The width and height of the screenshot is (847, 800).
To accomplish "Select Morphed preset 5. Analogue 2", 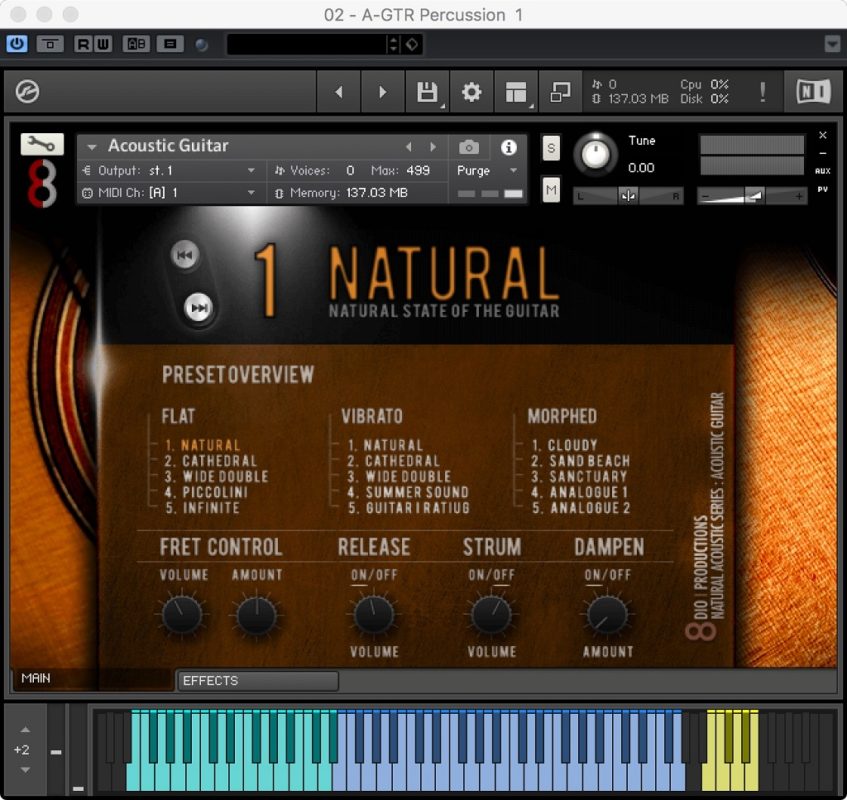I will click(581, 508).
